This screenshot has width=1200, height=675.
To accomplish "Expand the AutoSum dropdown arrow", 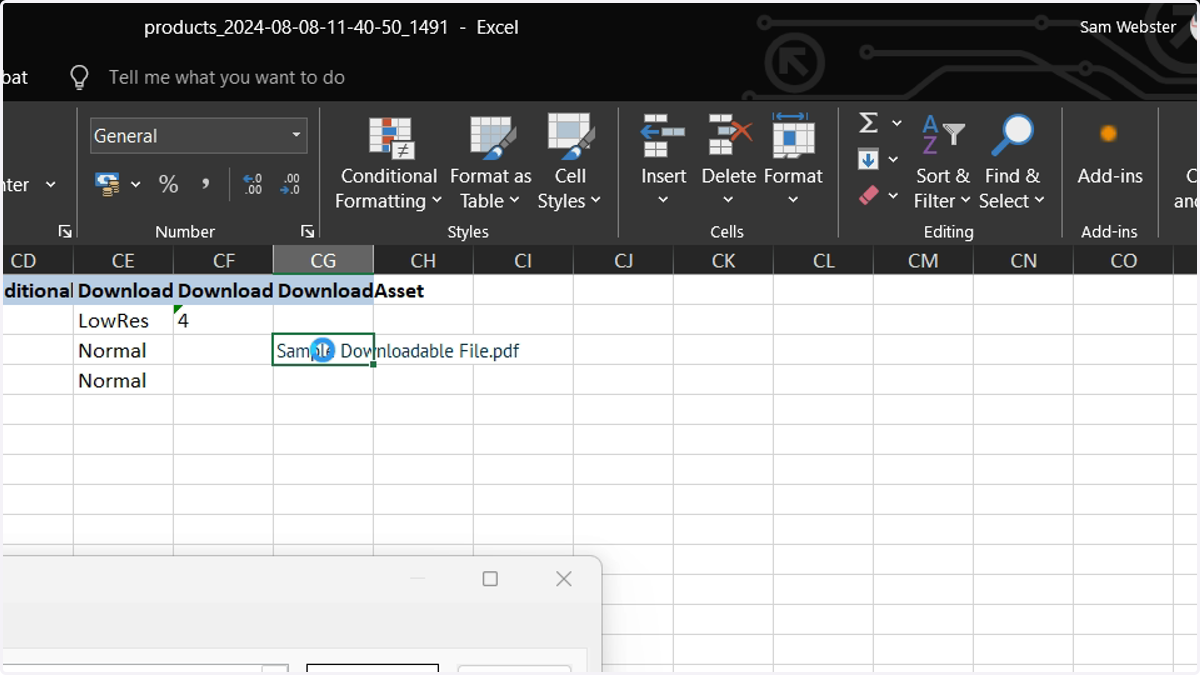I will (x=896, y=122).
